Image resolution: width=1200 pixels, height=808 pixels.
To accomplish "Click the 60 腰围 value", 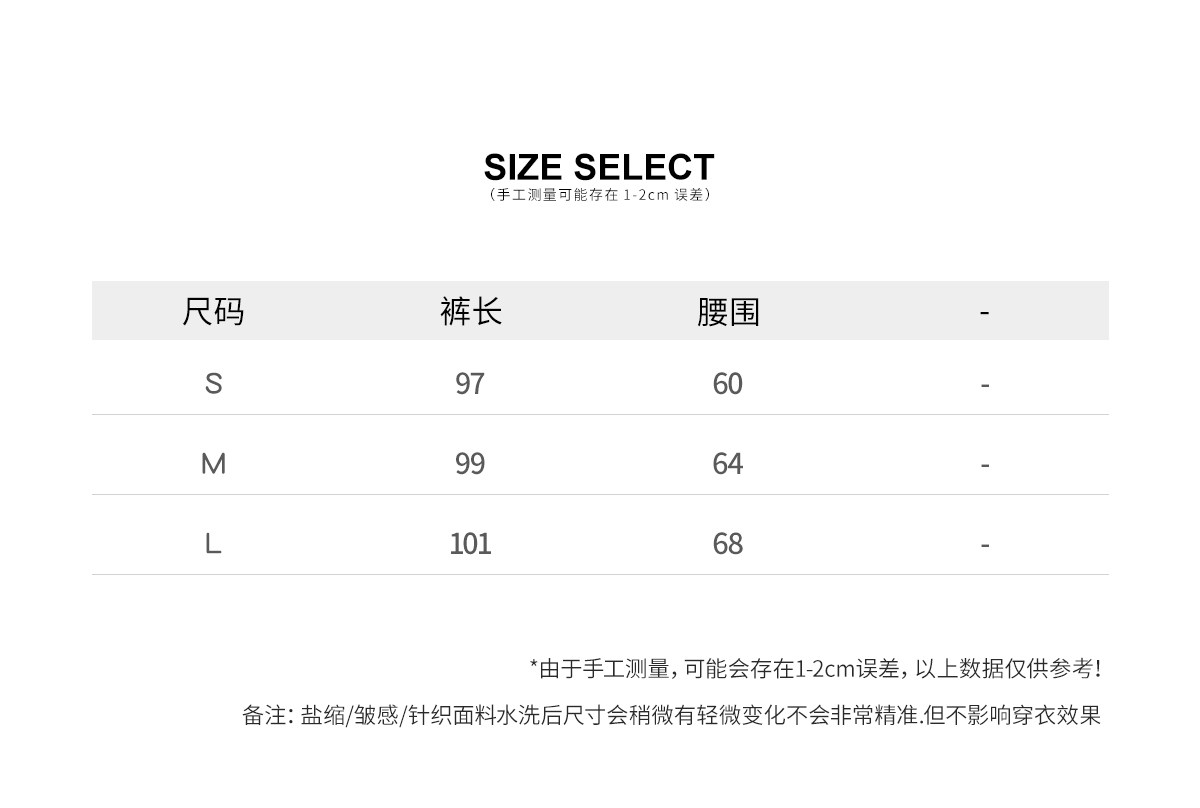I will [728, 383].
